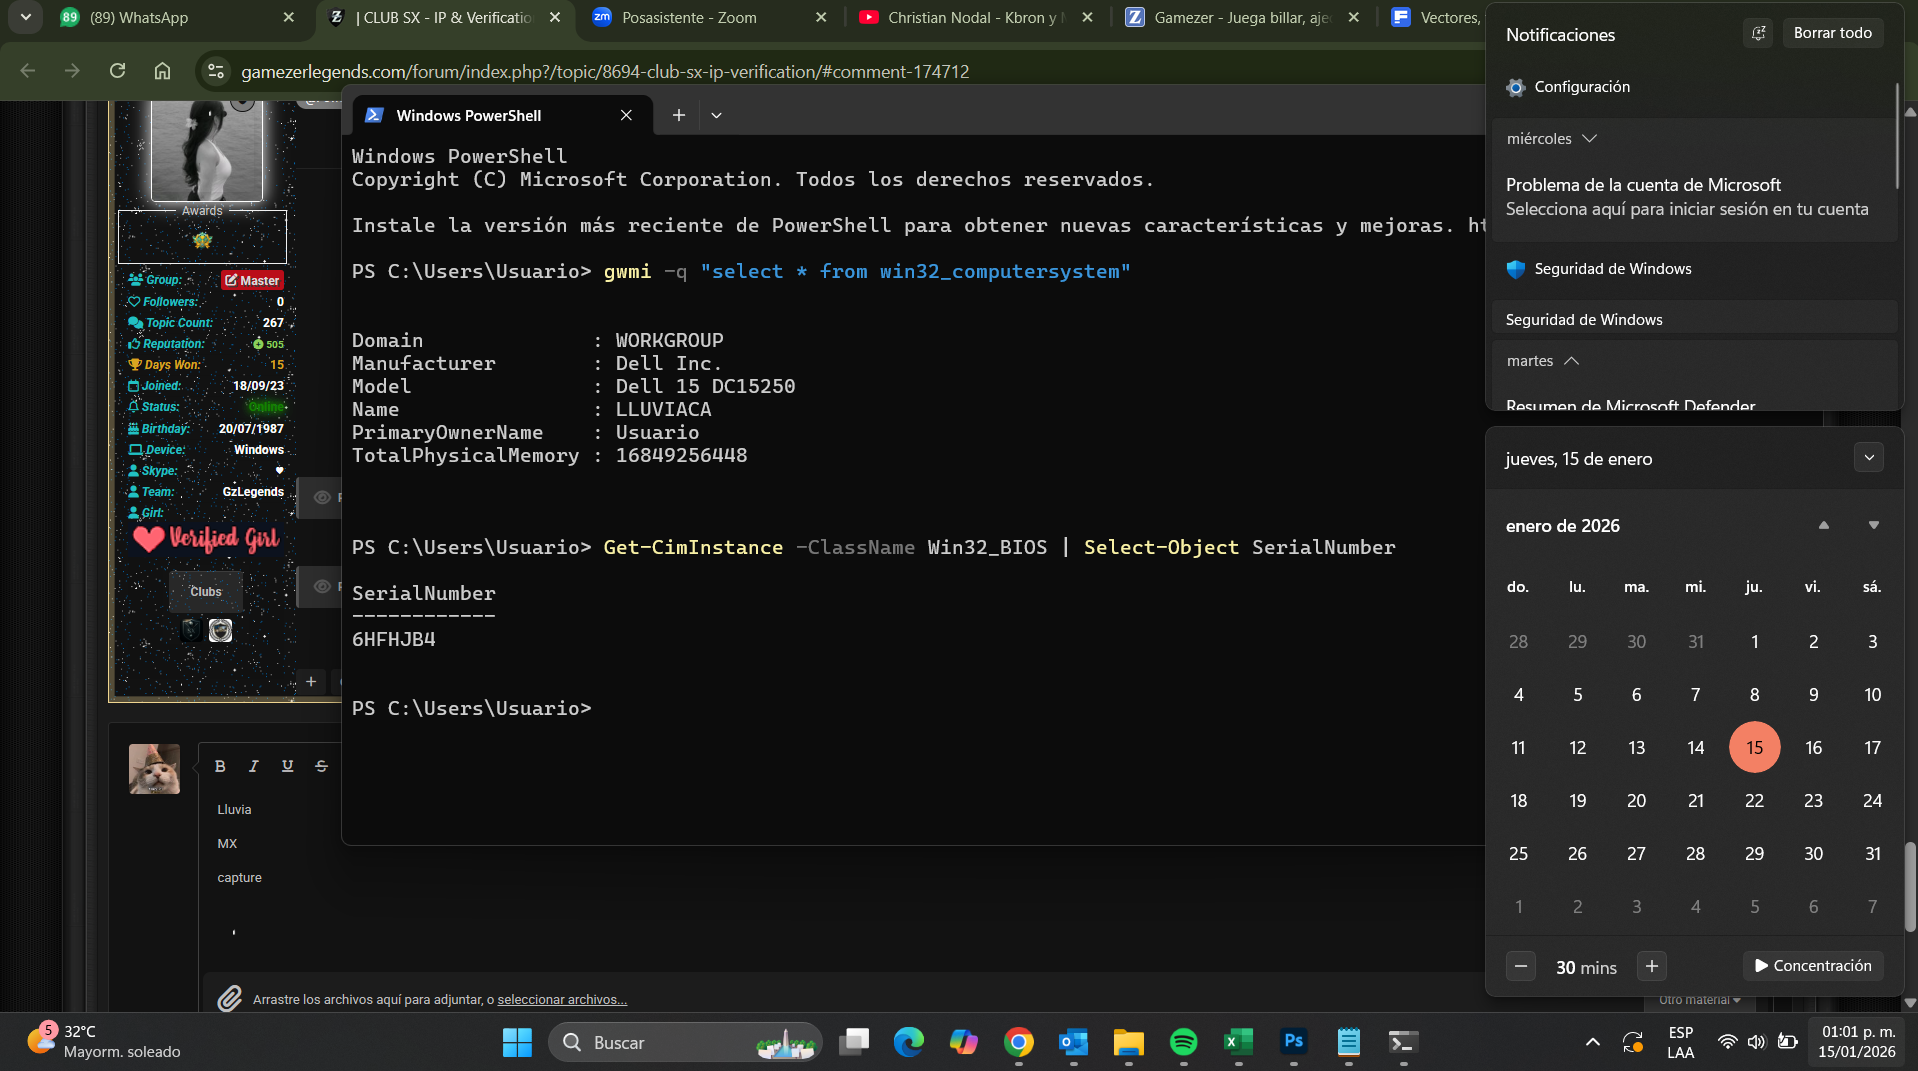Open Copilot from the taskbar
Image resolution: width=1918 pixels, height=1071 pixels.
[x=964, y=1042]
